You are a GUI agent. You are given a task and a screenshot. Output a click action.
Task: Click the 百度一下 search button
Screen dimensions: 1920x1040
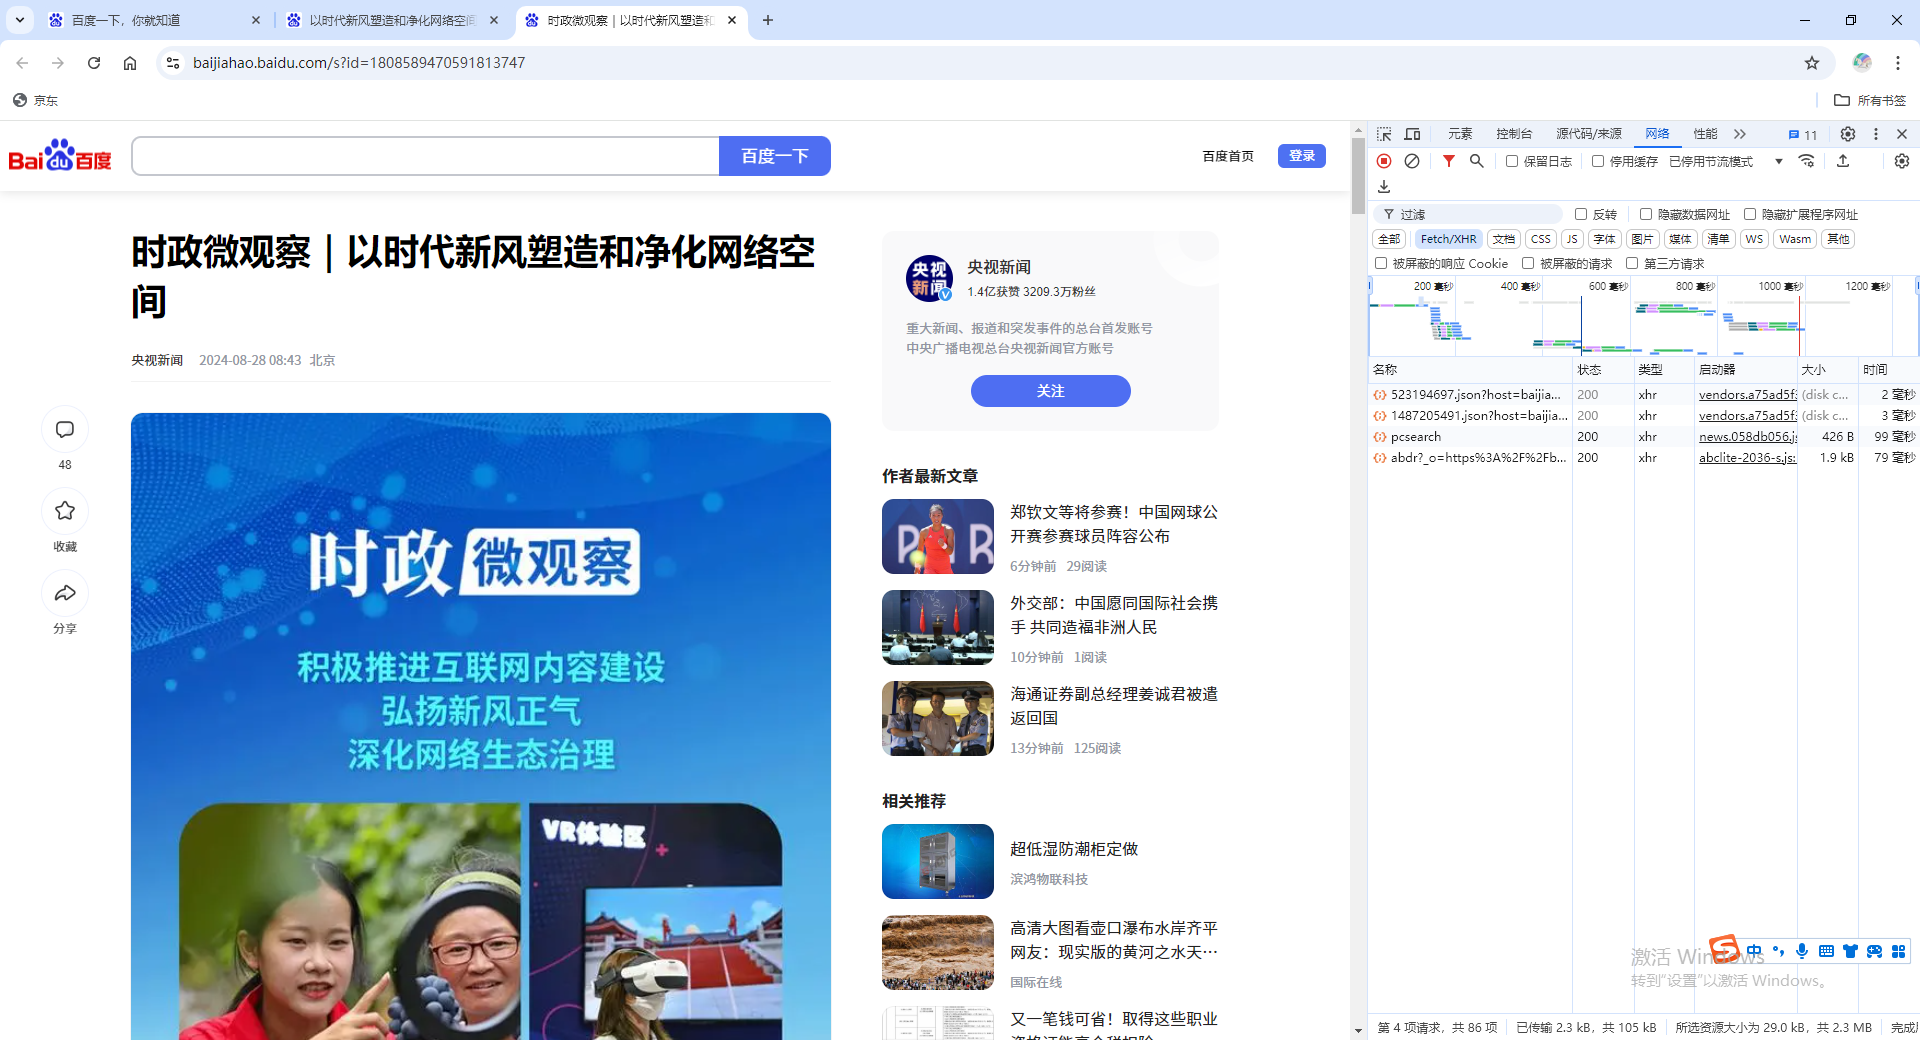775,156
